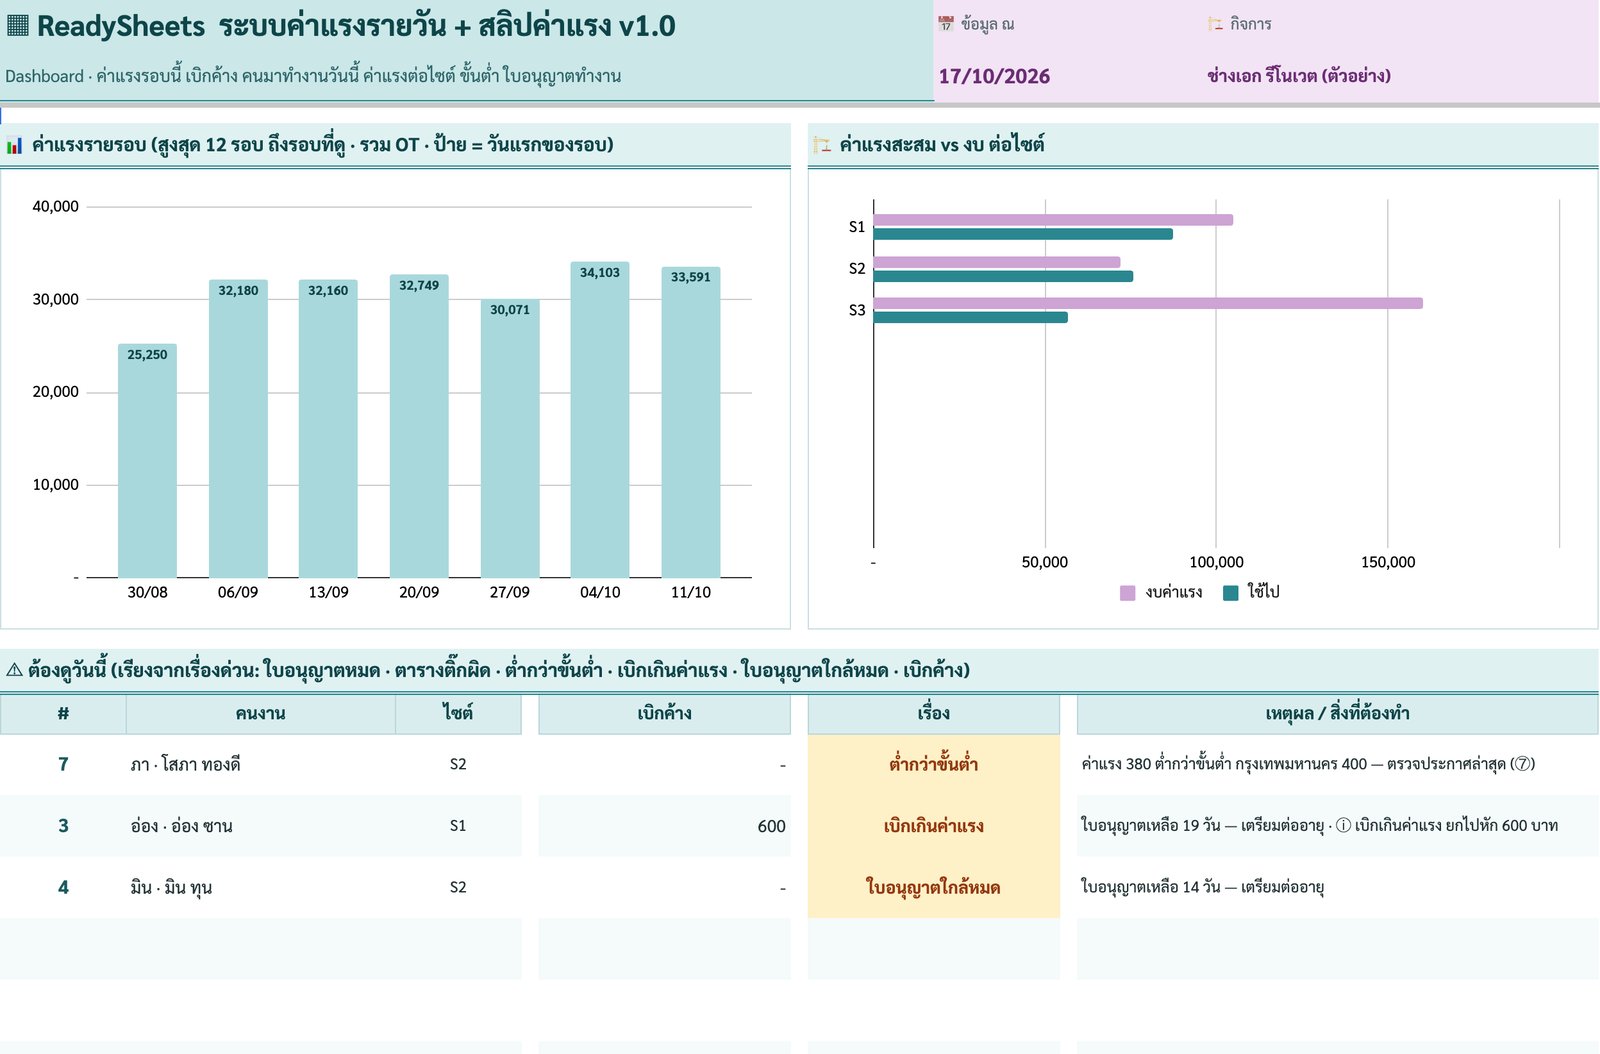The height and width of the screenshot is (1054, 1600).
Task: Click the bar chart icon beside ค่าแรงรายรอบ
Action: pos(14,146)
